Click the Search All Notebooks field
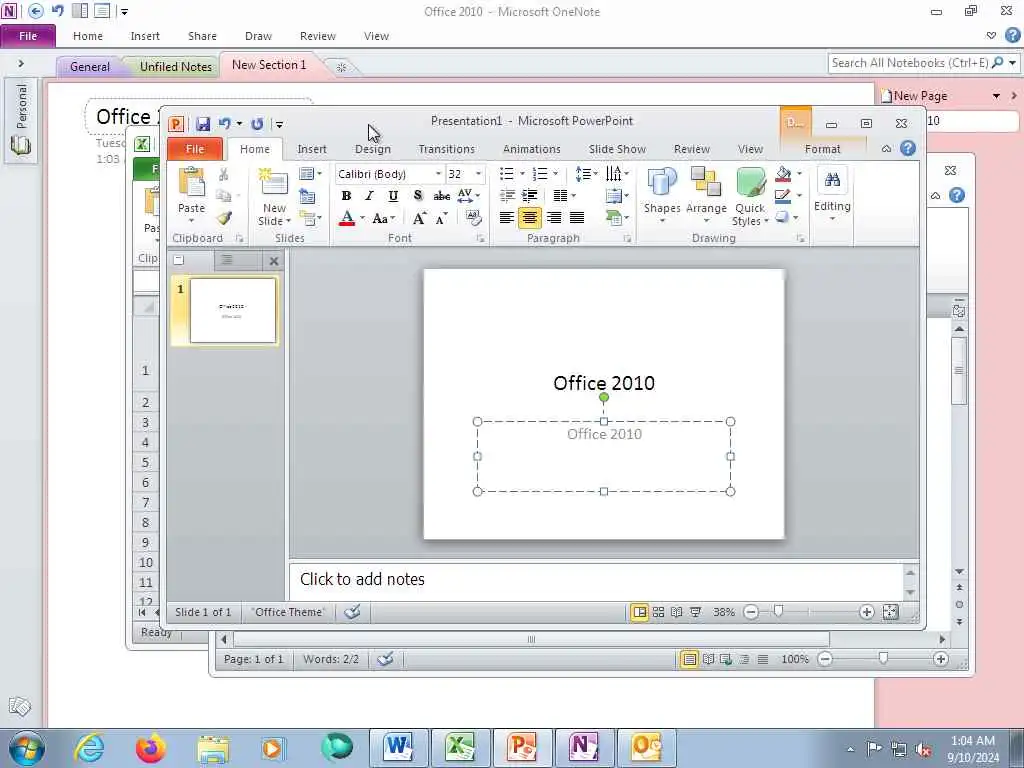1024x768 pixels. click(911, 63)
